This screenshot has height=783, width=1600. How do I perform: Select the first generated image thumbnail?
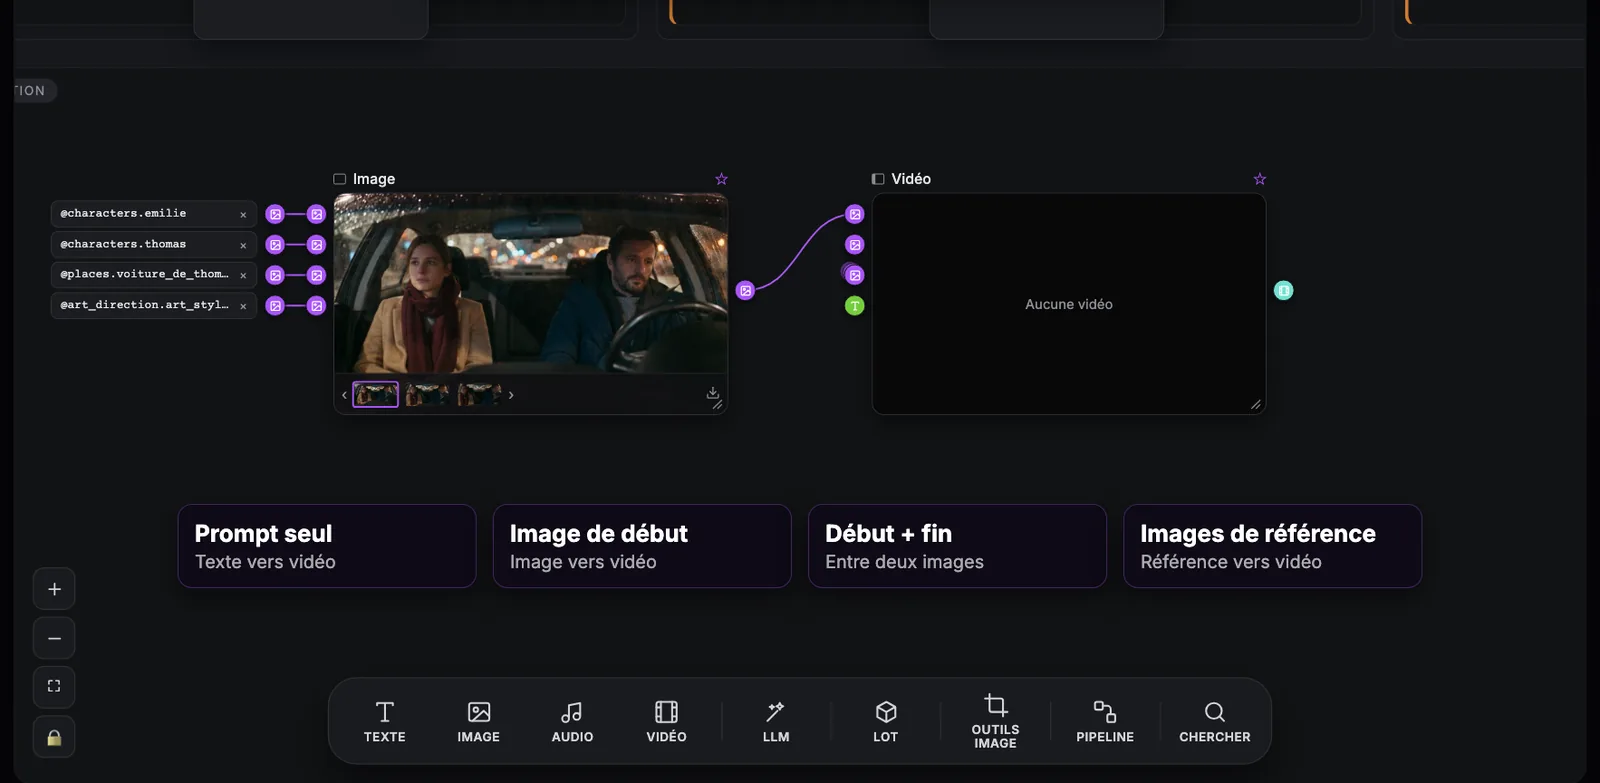[x=375, y=394]
